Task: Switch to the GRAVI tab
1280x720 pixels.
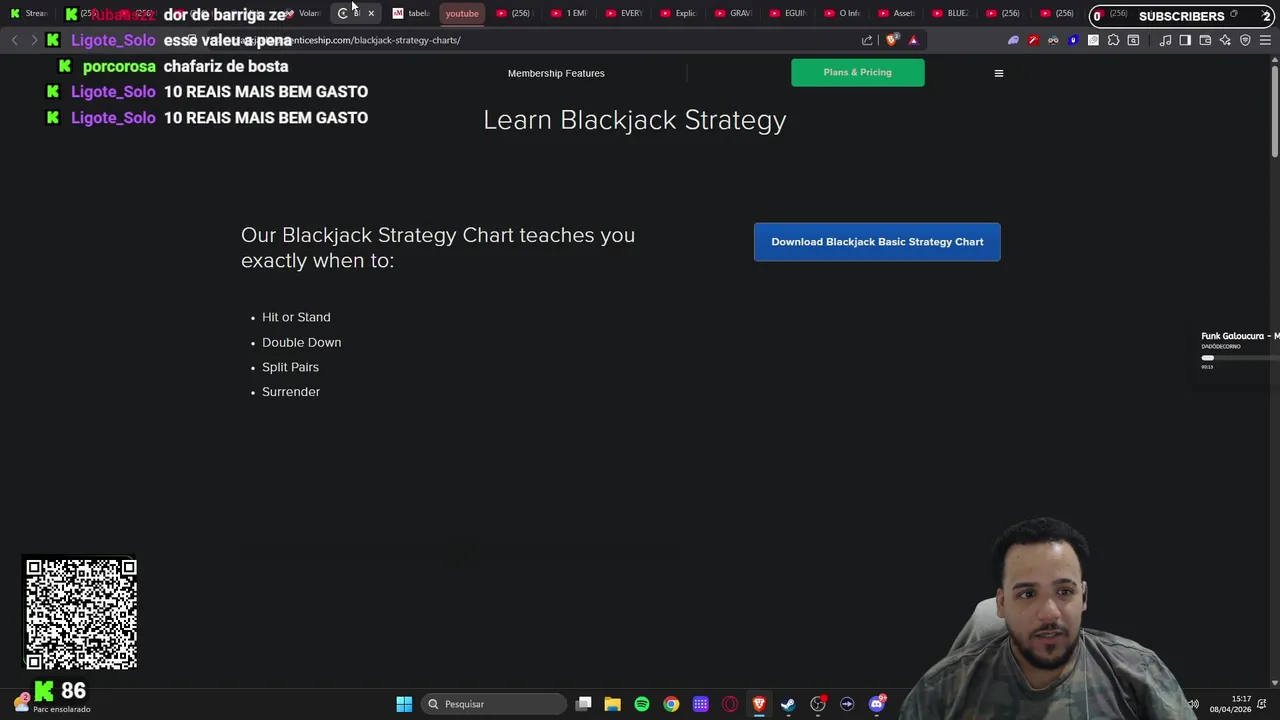Action: (733, 13)
